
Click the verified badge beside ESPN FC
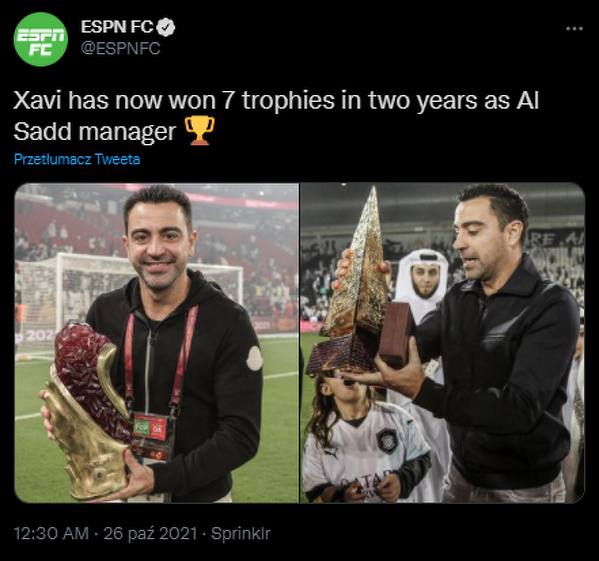point(166,27)
